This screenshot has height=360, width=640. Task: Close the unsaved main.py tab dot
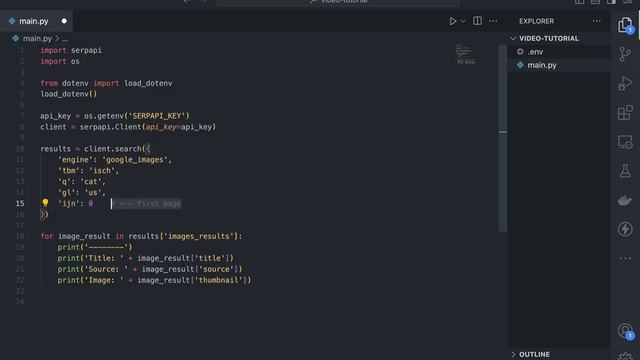click(x=64, y=21)
